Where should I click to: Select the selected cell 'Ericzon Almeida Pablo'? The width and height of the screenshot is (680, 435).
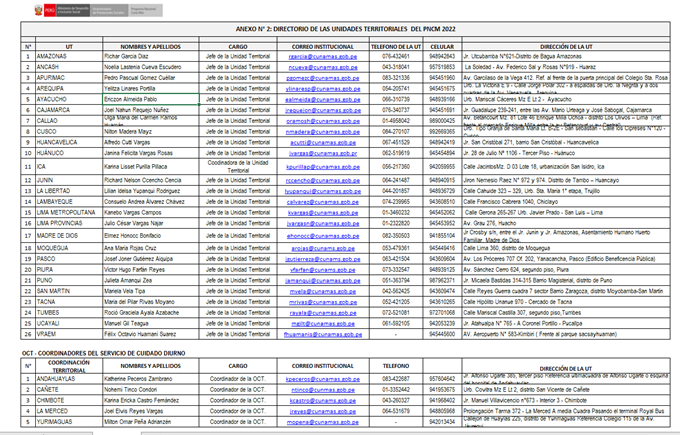click(x=151, y=99)
